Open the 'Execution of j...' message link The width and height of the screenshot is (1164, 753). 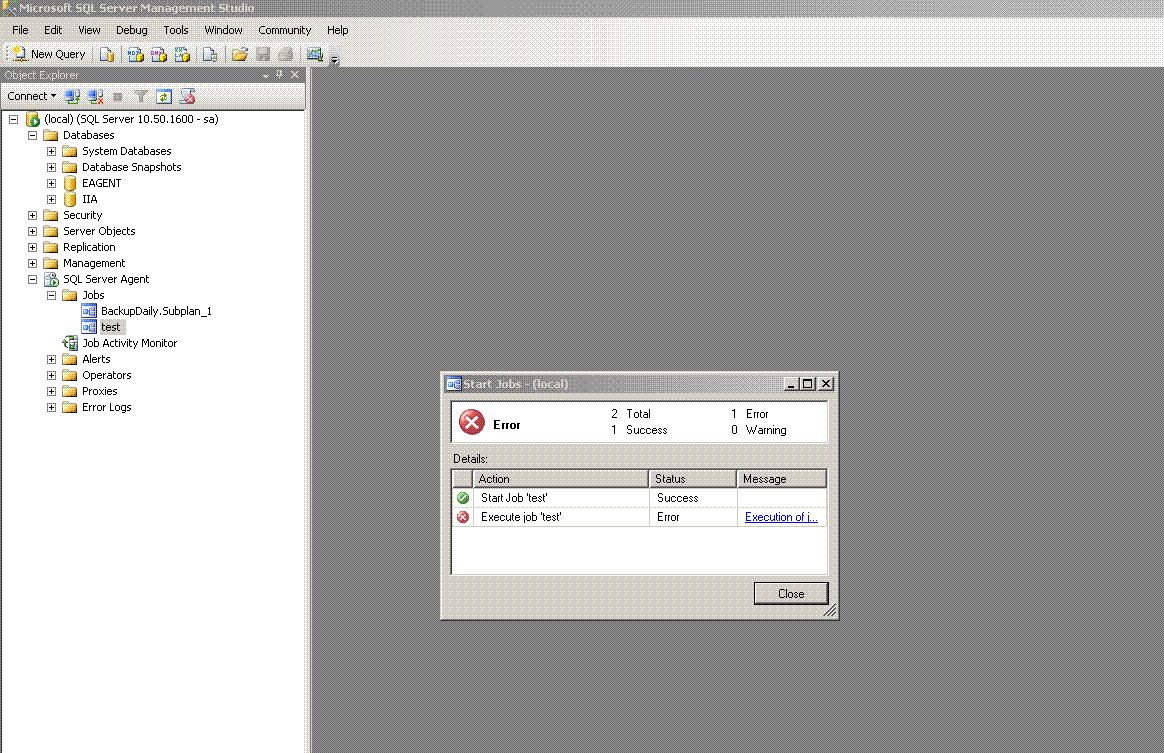click(781, 517)
